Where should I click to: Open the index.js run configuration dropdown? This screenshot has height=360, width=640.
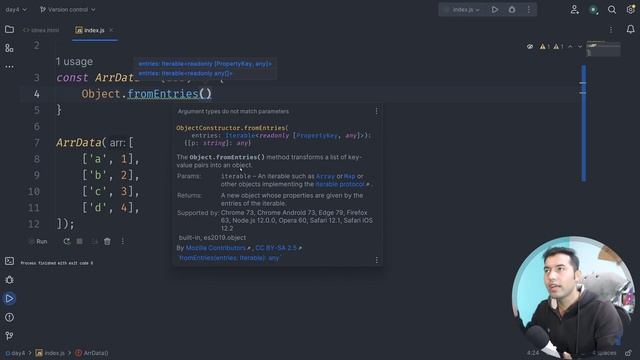point(462,9)
